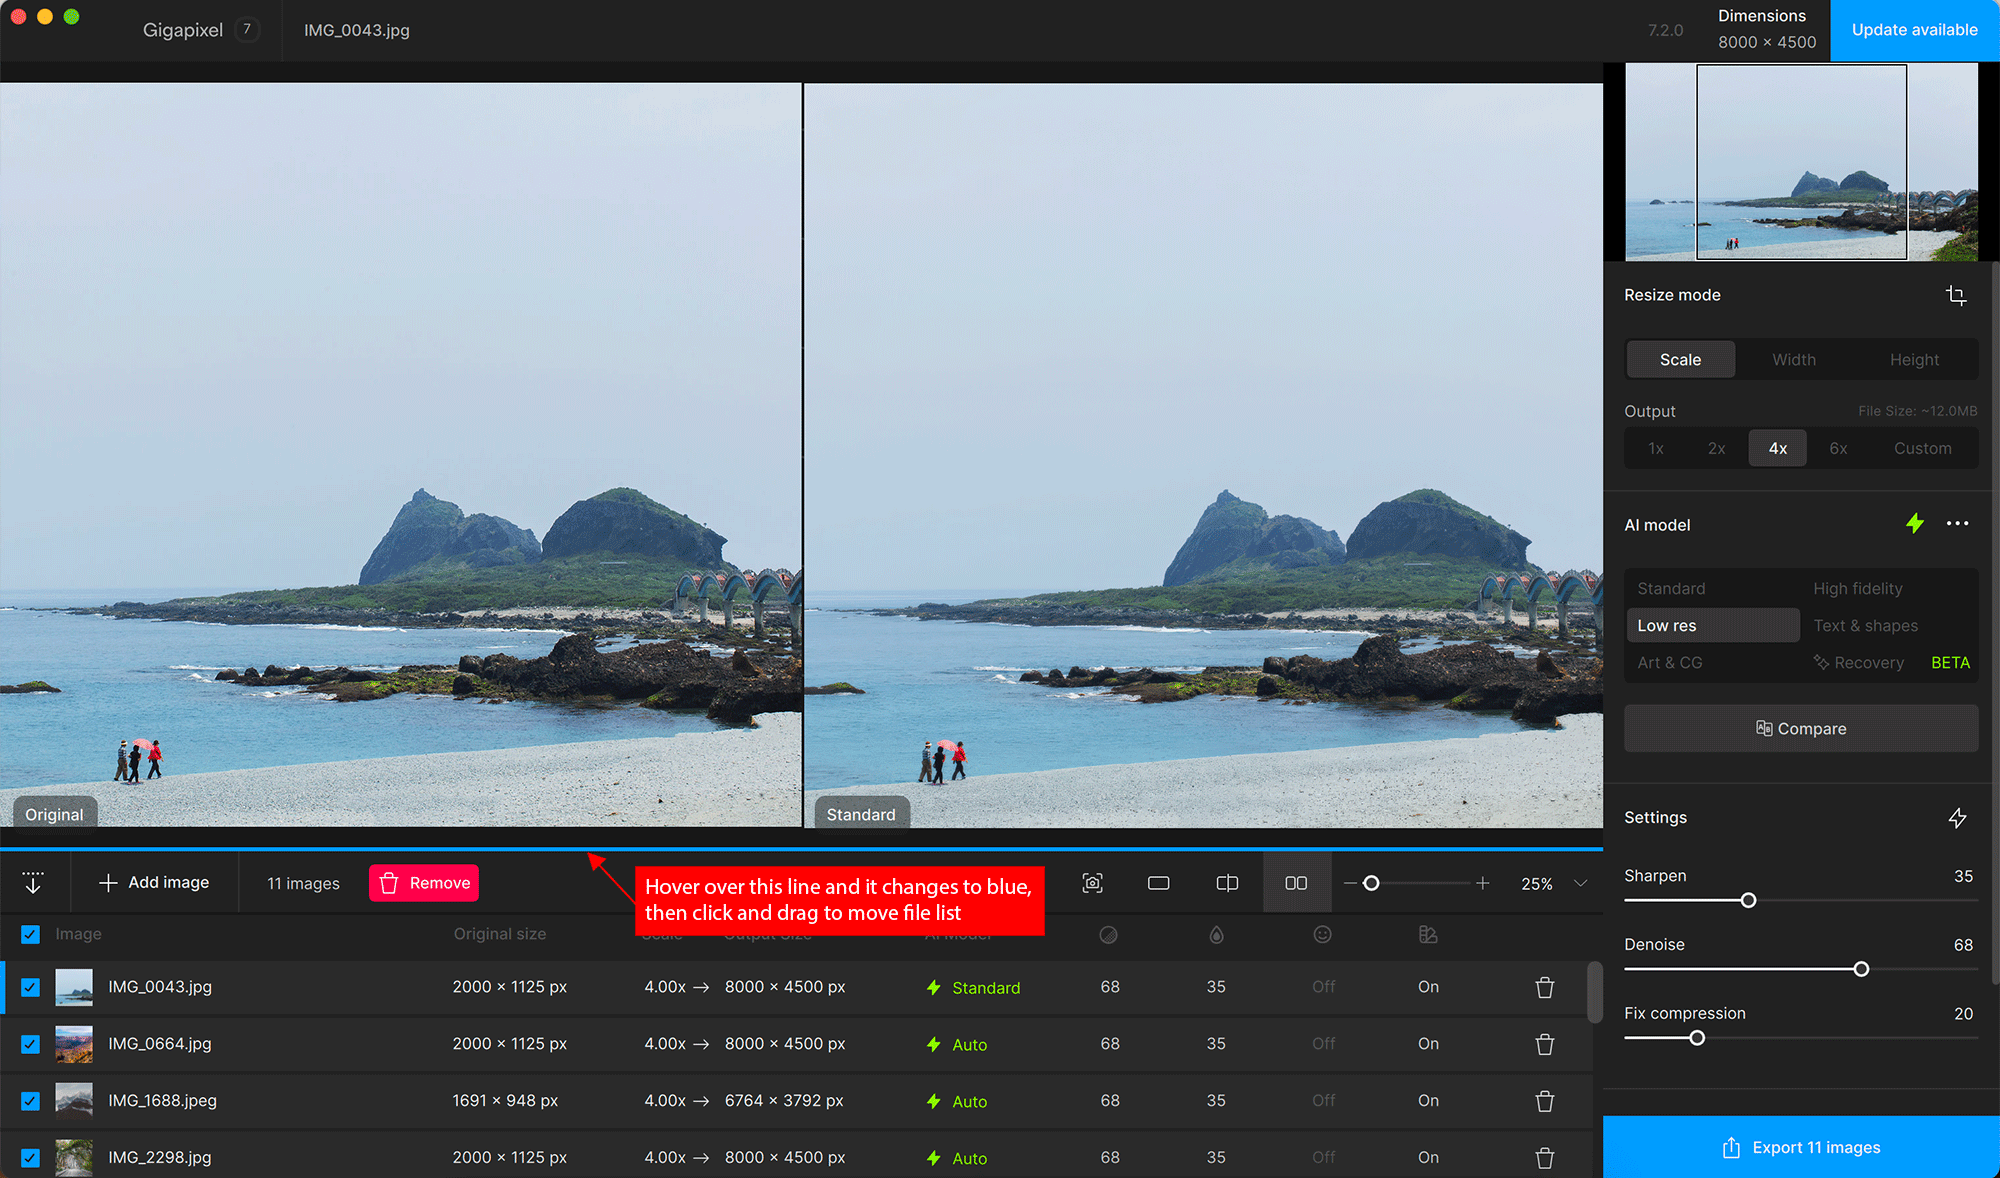Select the Recovery BETA AI model
2000x1178 pixels.
coord(1889,663)
